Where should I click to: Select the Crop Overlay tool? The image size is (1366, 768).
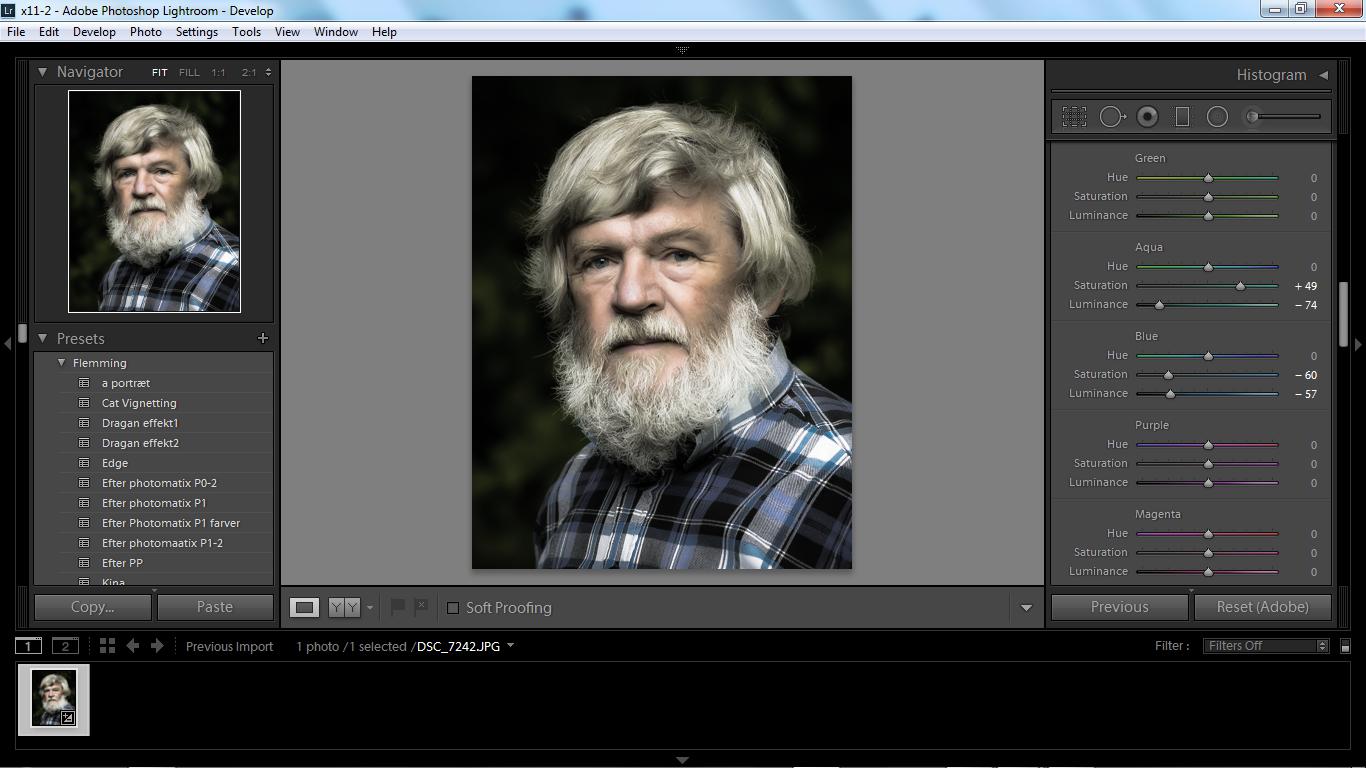pos(1074,117)
